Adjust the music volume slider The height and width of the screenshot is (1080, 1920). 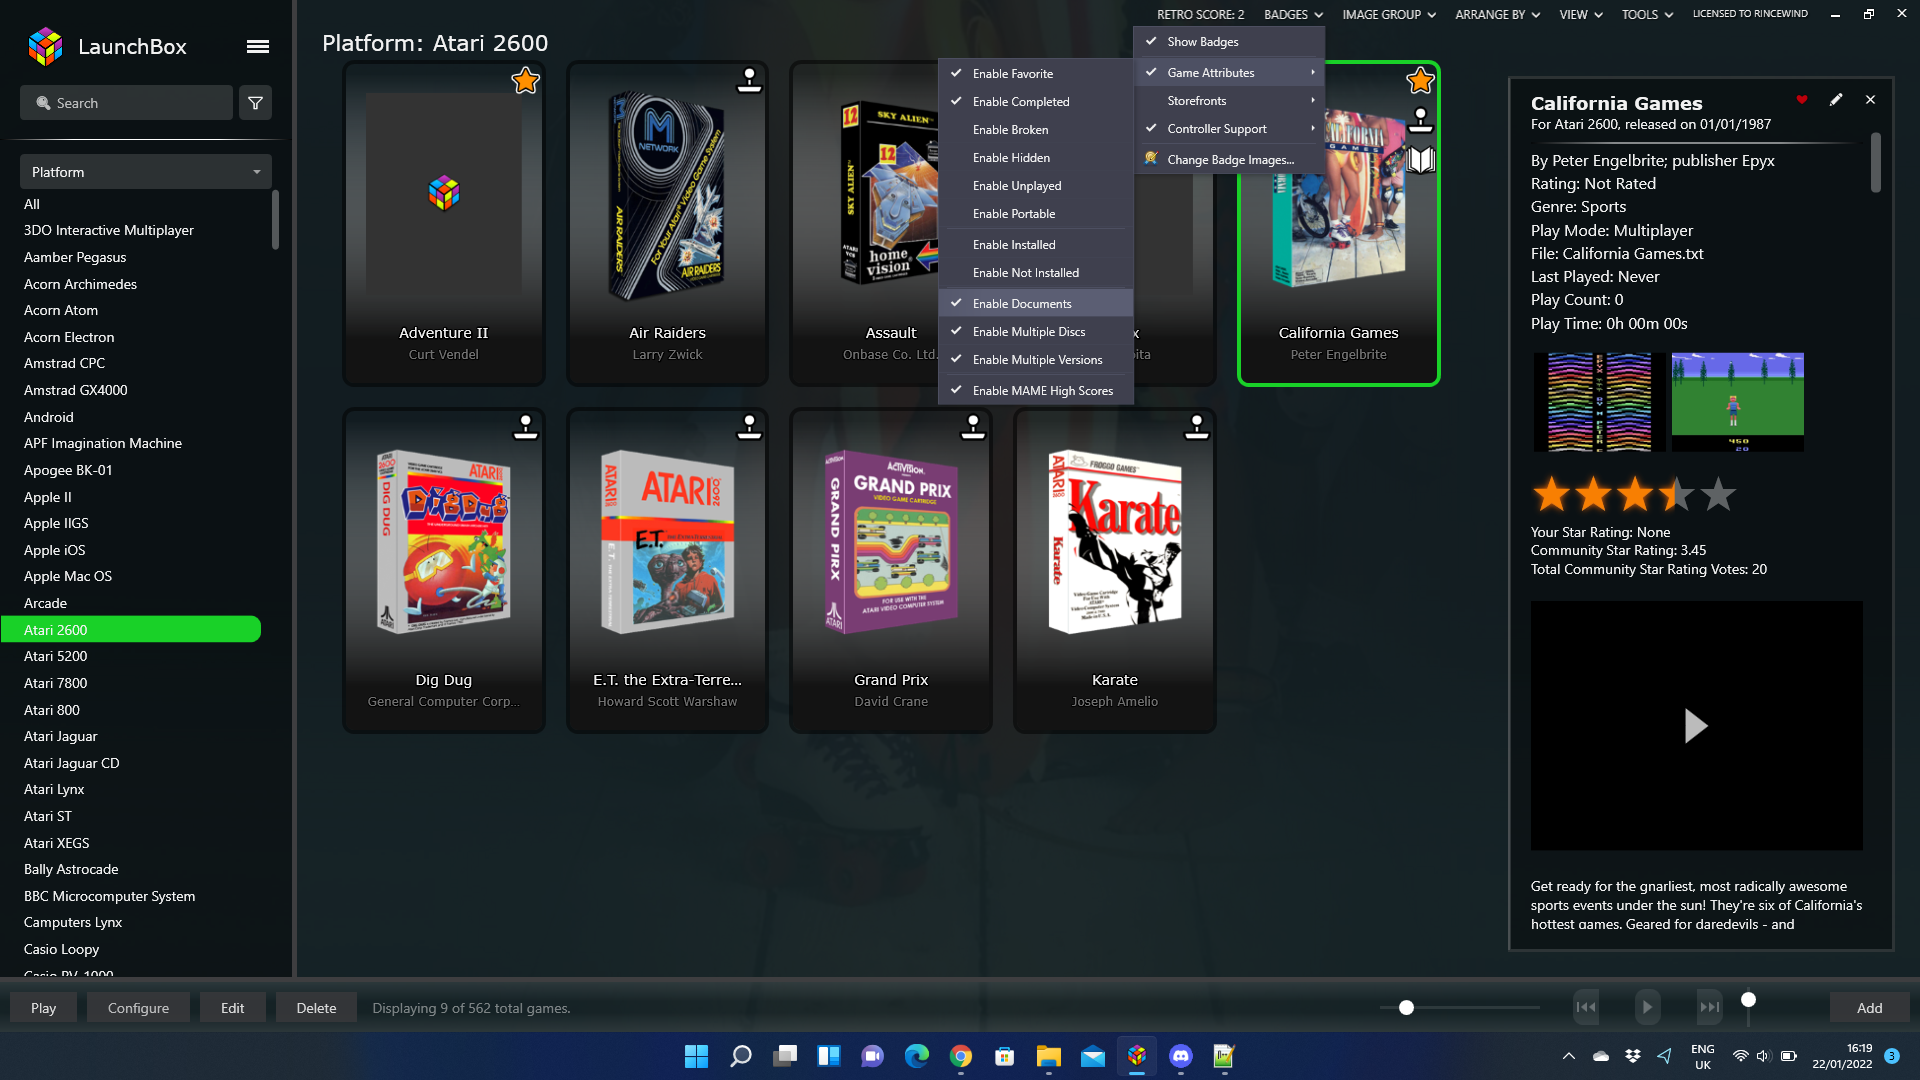coord(1748,1000)
